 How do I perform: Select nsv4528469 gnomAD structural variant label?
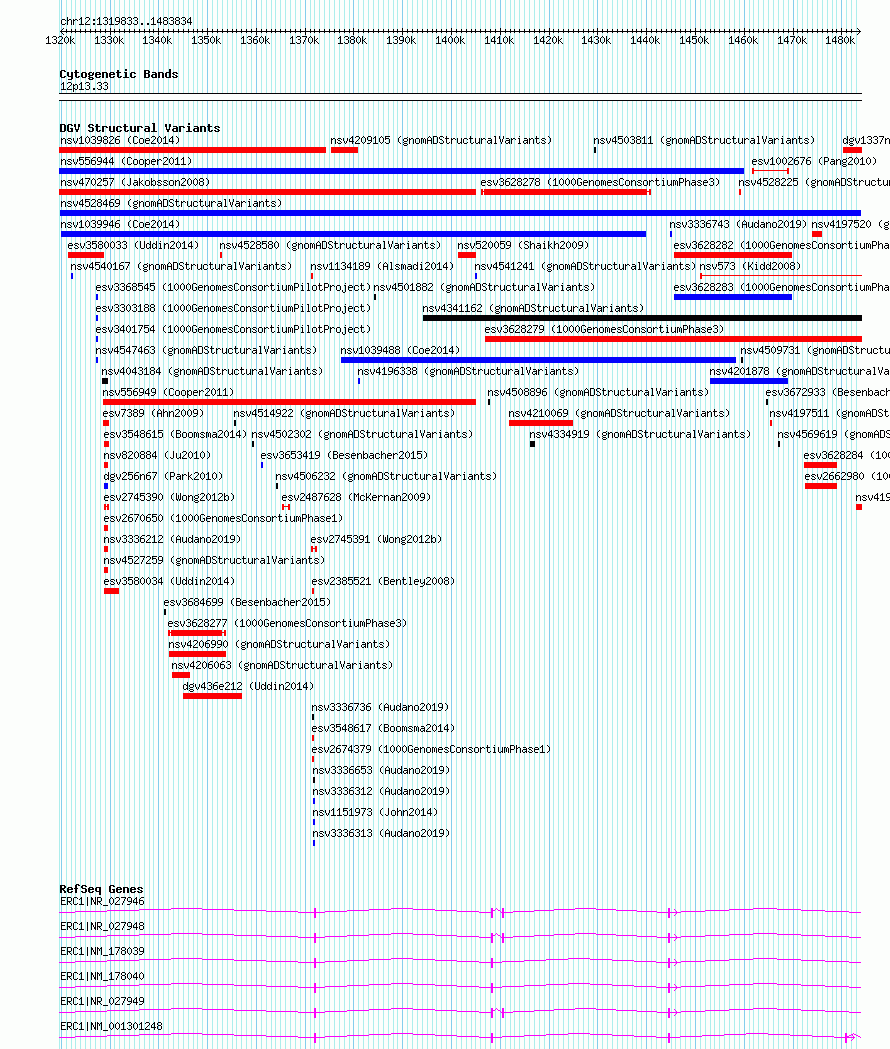click(171, 203)
